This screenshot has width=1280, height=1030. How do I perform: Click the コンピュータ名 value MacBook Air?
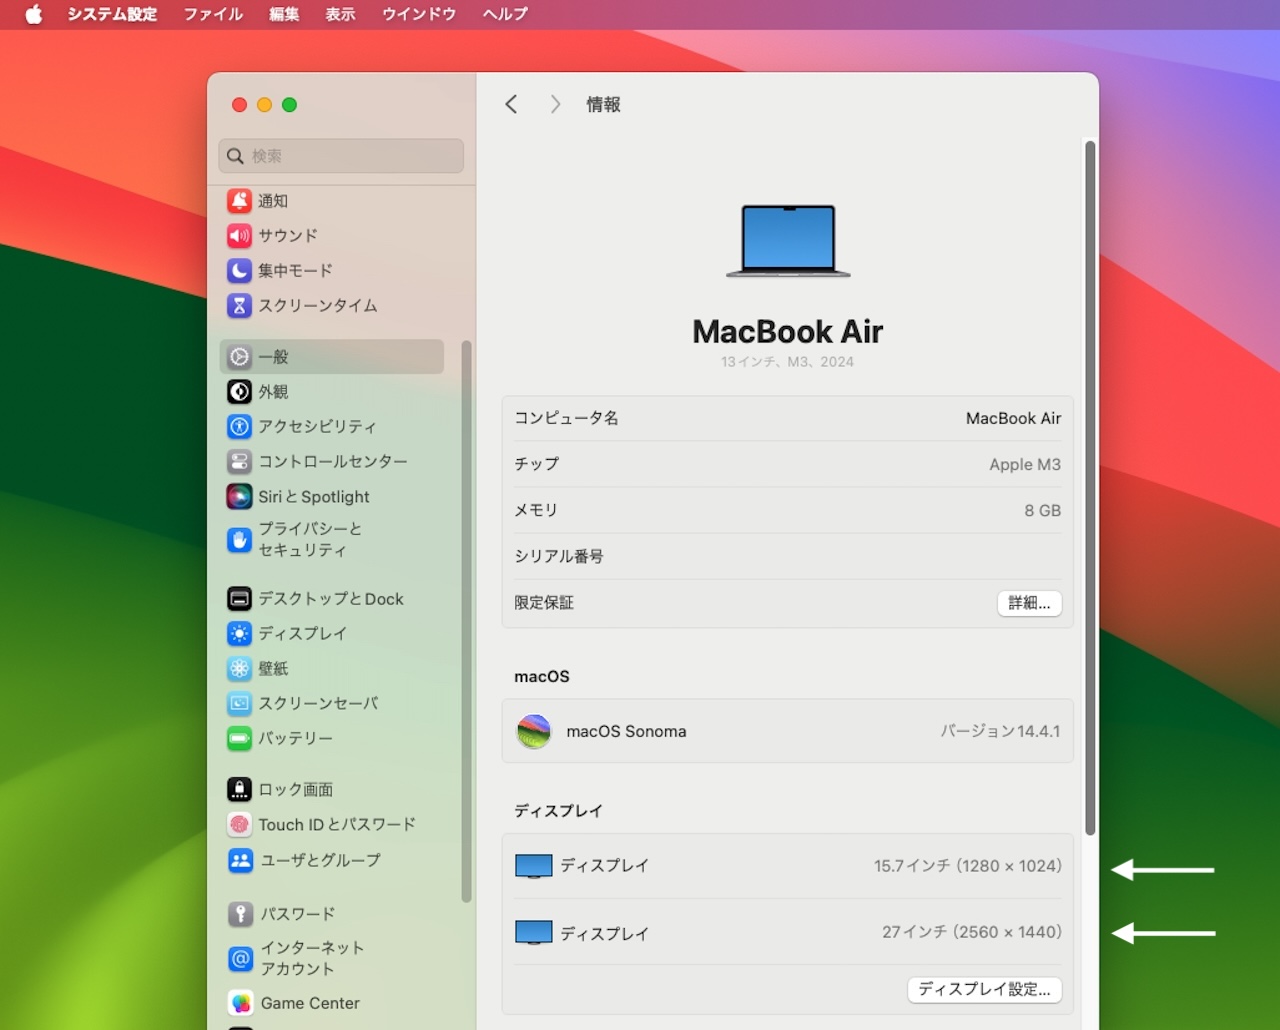pyautogui.click(x=1013, y=419)
